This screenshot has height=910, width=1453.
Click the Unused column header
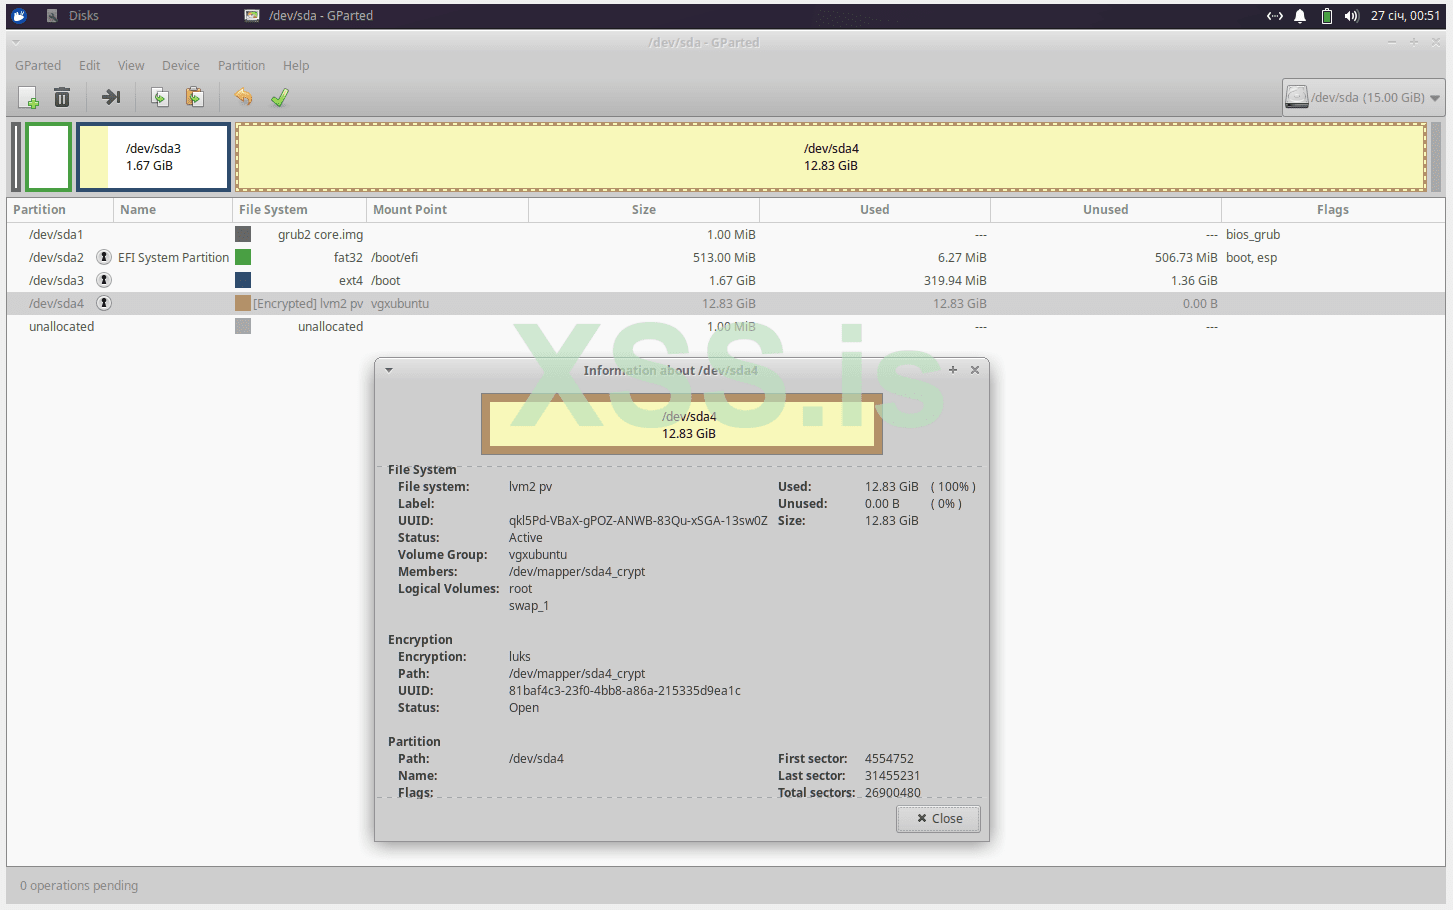1106,210
